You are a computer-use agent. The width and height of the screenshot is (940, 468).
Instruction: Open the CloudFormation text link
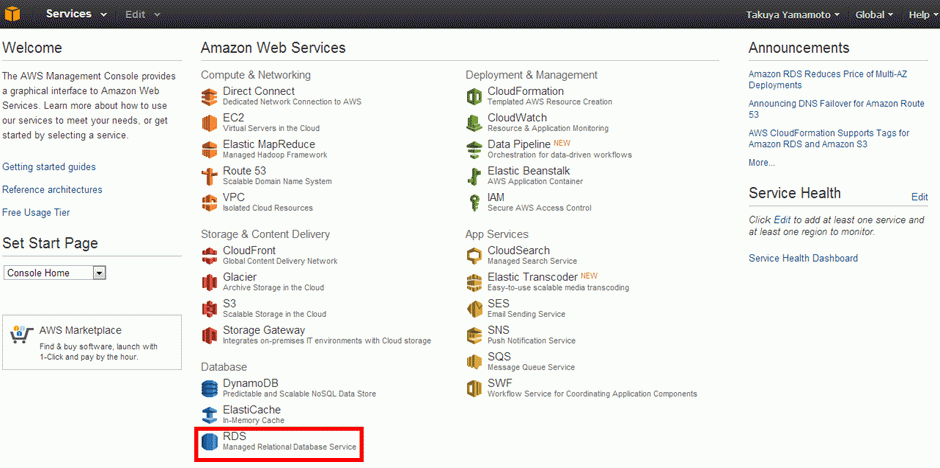(526, 91)
